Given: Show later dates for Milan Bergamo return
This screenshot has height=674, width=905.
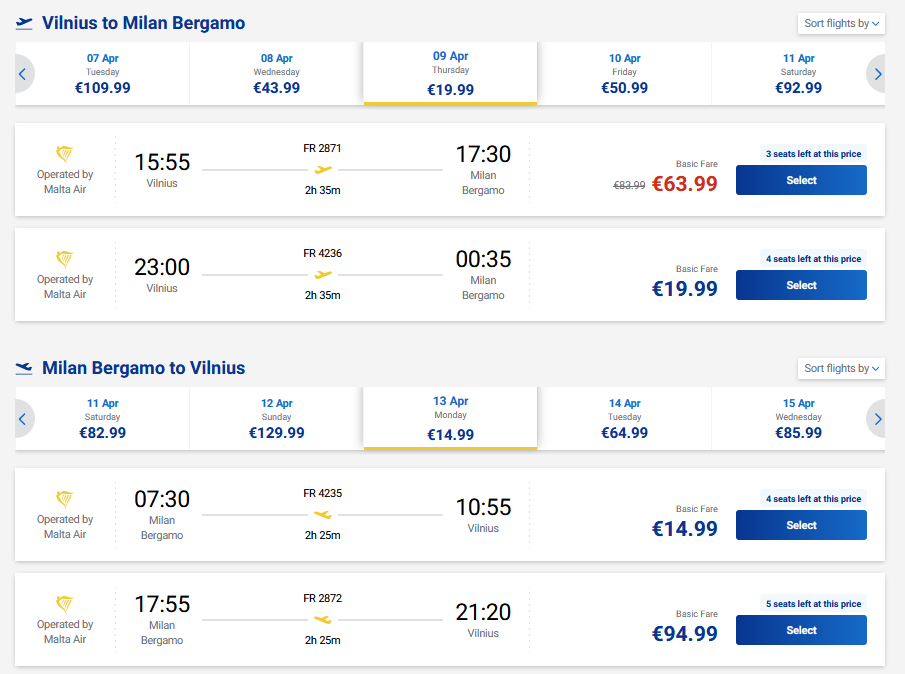Looking at the screenshot, I should 877,419.
